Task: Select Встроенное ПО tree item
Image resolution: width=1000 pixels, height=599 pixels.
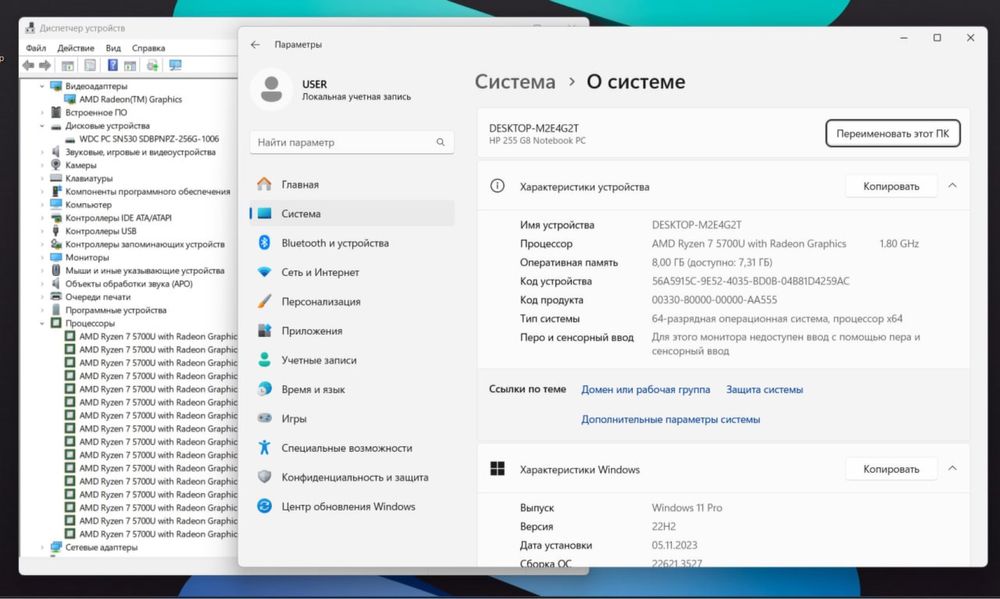Action: click(x=96, y=112)
